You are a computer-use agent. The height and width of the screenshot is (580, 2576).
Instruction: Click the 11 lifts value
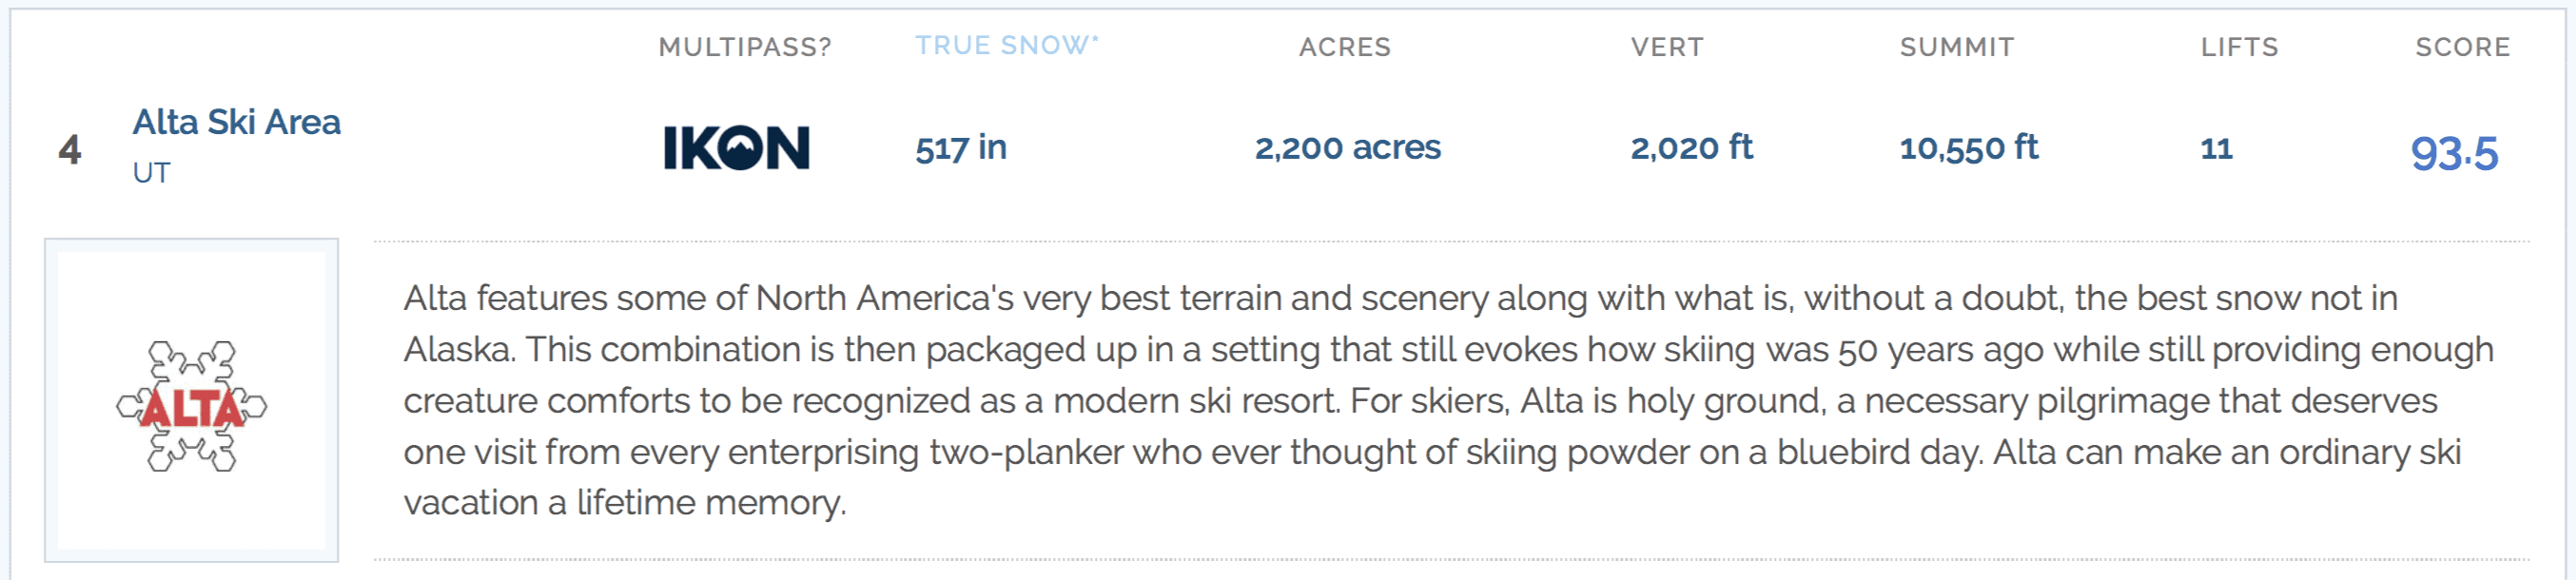2216,149
